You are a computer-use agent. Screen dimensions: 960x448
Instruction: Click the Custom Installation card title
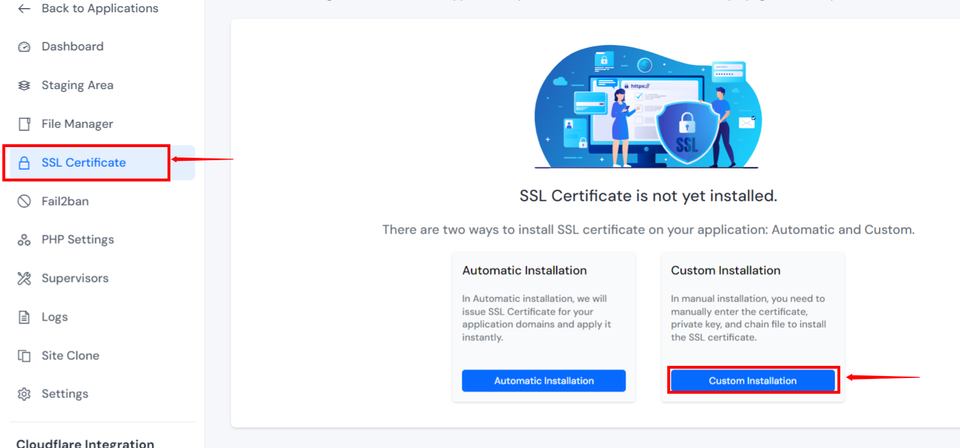[725, 271]
